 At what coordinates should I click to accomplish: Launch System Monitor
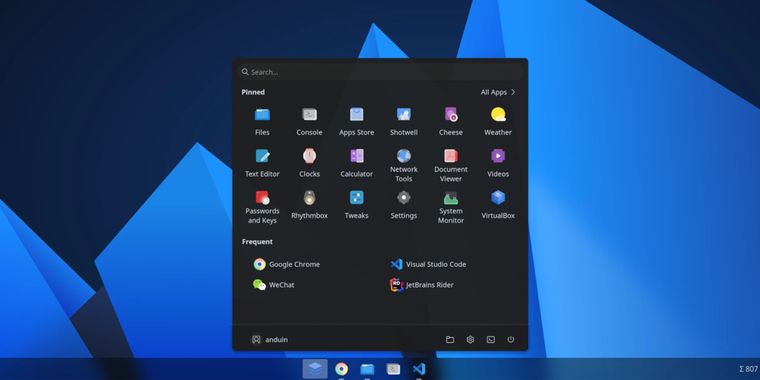451,206
